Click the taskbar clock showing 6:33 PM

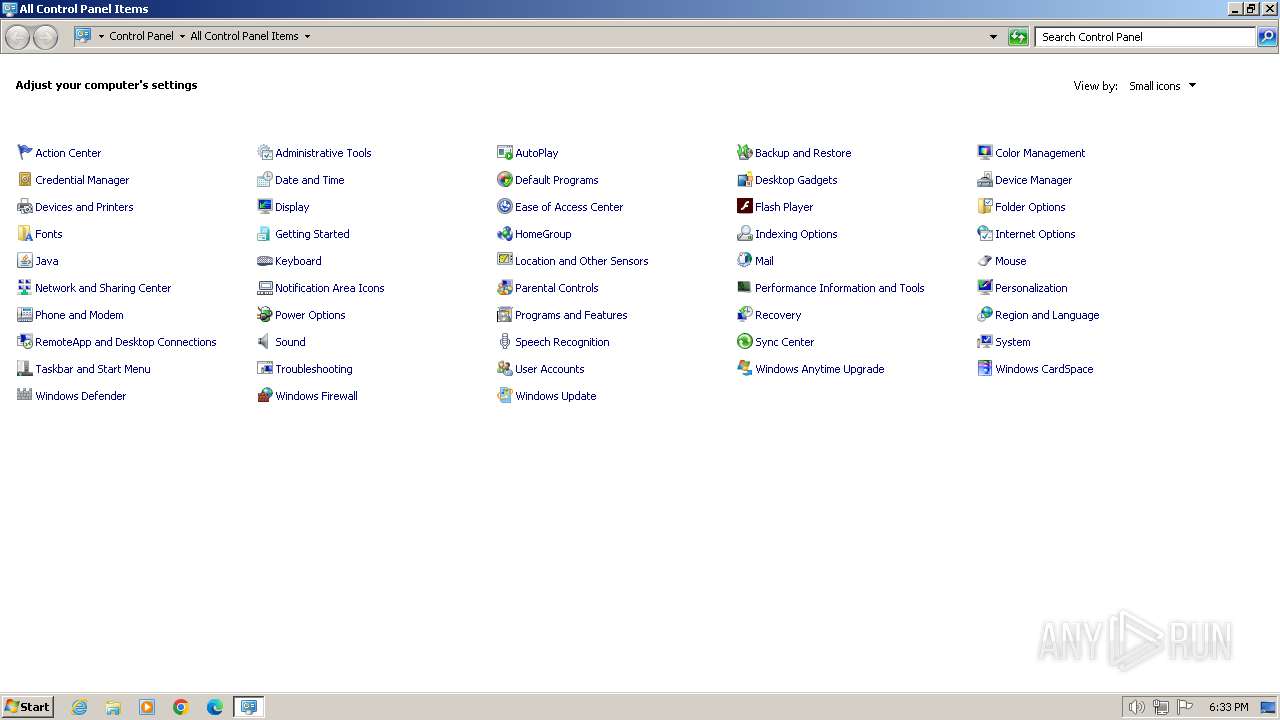click(1228, 707)
